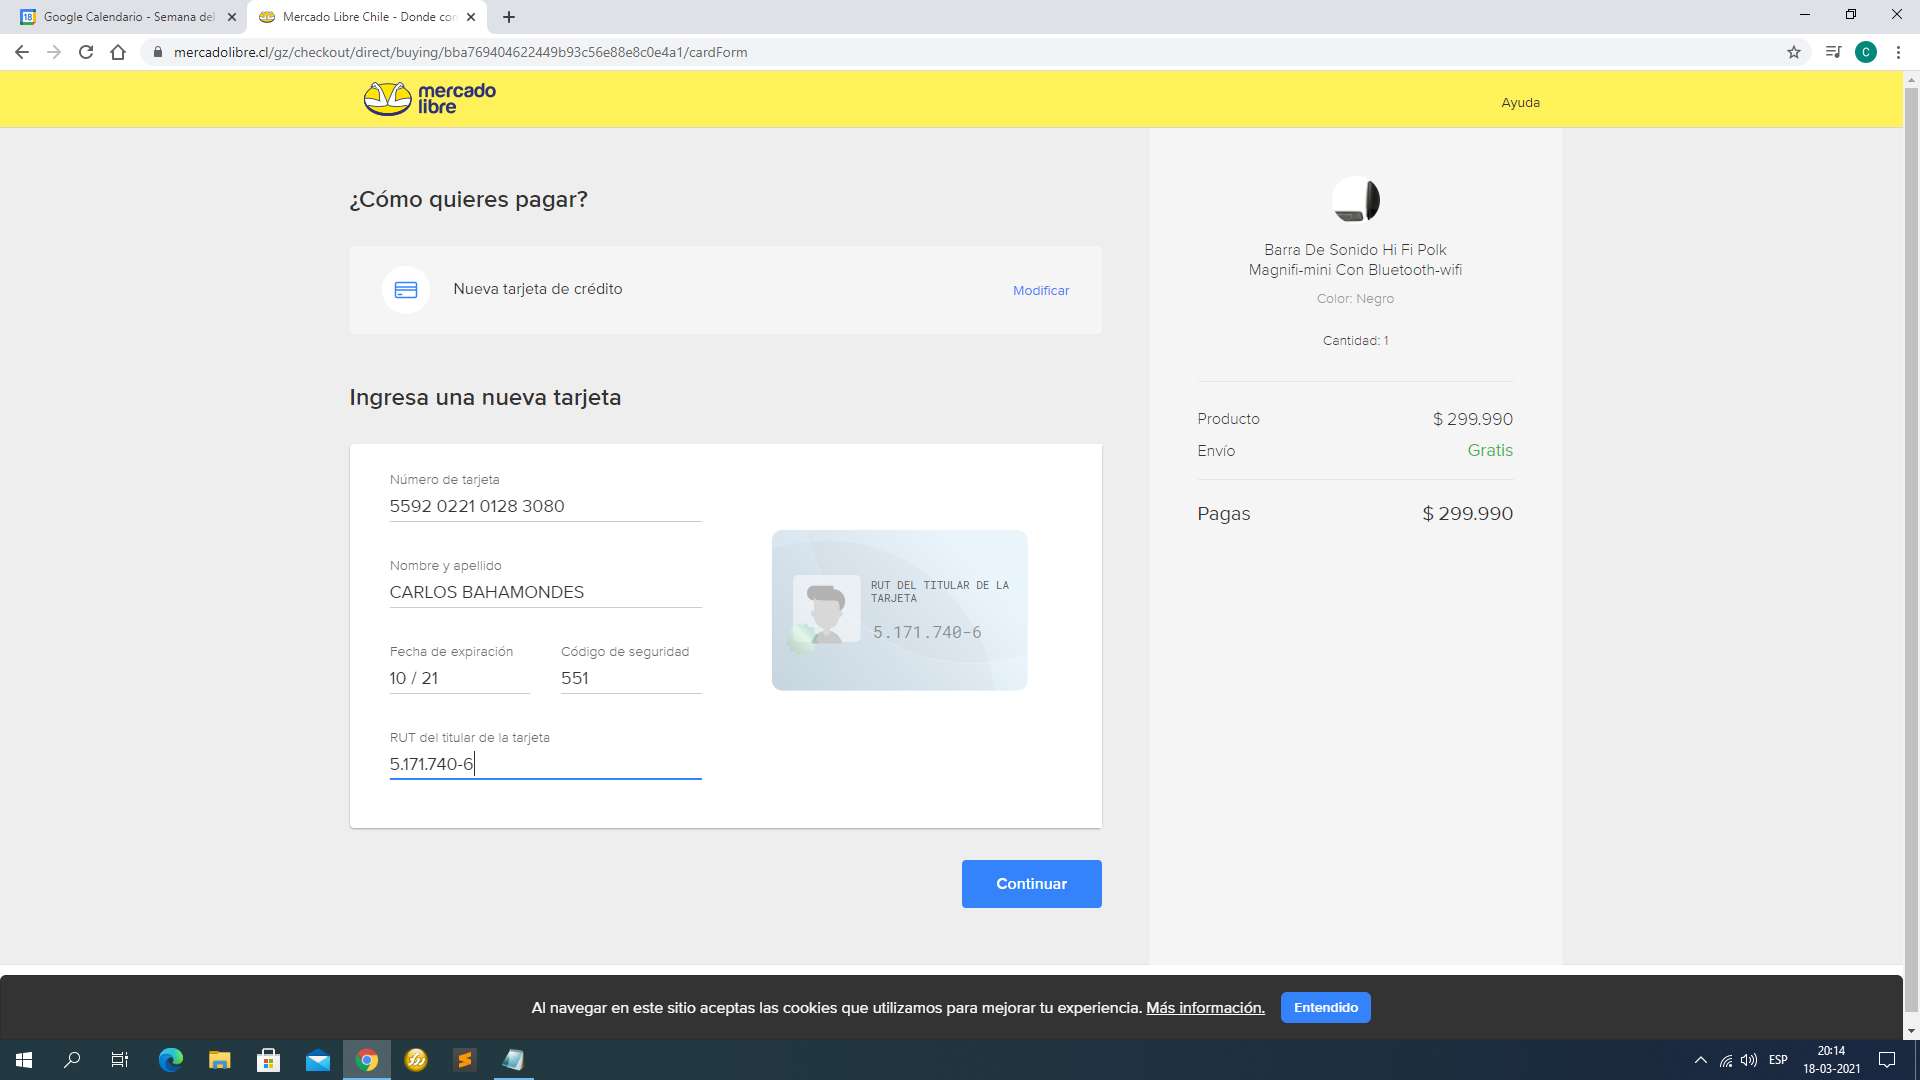Screen dimensions: 1920x1080
Task: Focus the Número de tarjeta field
Action: pyautogui.click(x=545, y=506)
